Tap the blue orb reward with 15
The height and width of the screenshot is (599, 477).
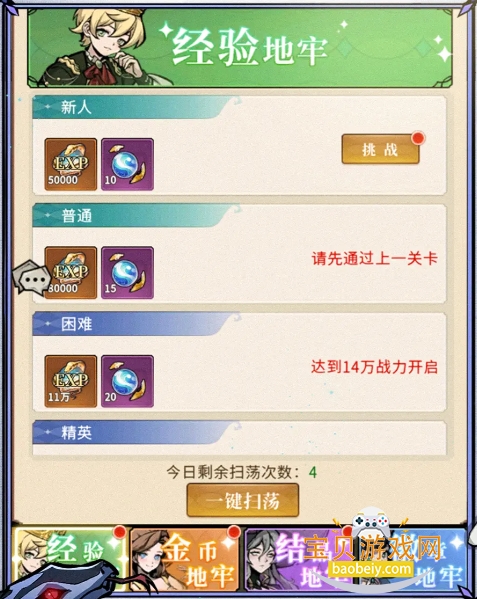(128, 273)
